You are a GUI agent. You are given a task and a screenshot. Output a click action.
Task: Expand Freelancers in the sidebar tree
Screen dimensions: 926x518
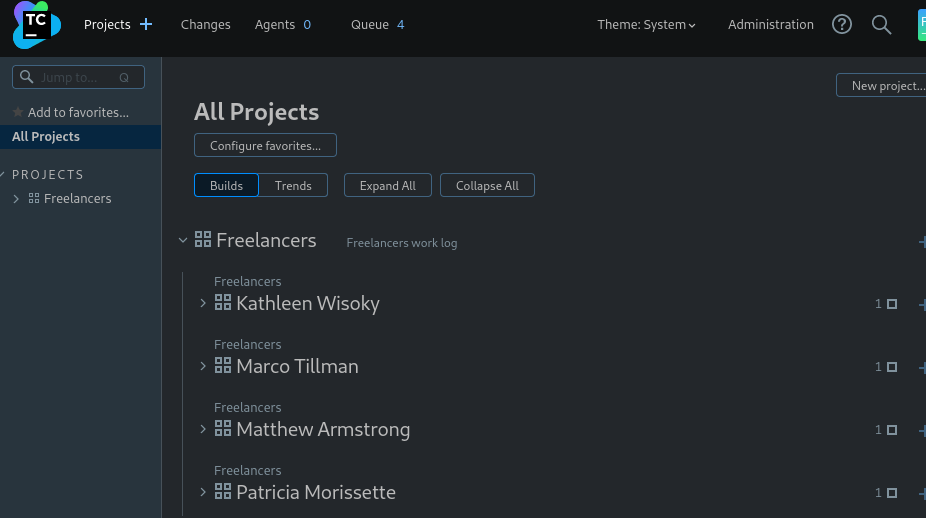pos(16,199)
